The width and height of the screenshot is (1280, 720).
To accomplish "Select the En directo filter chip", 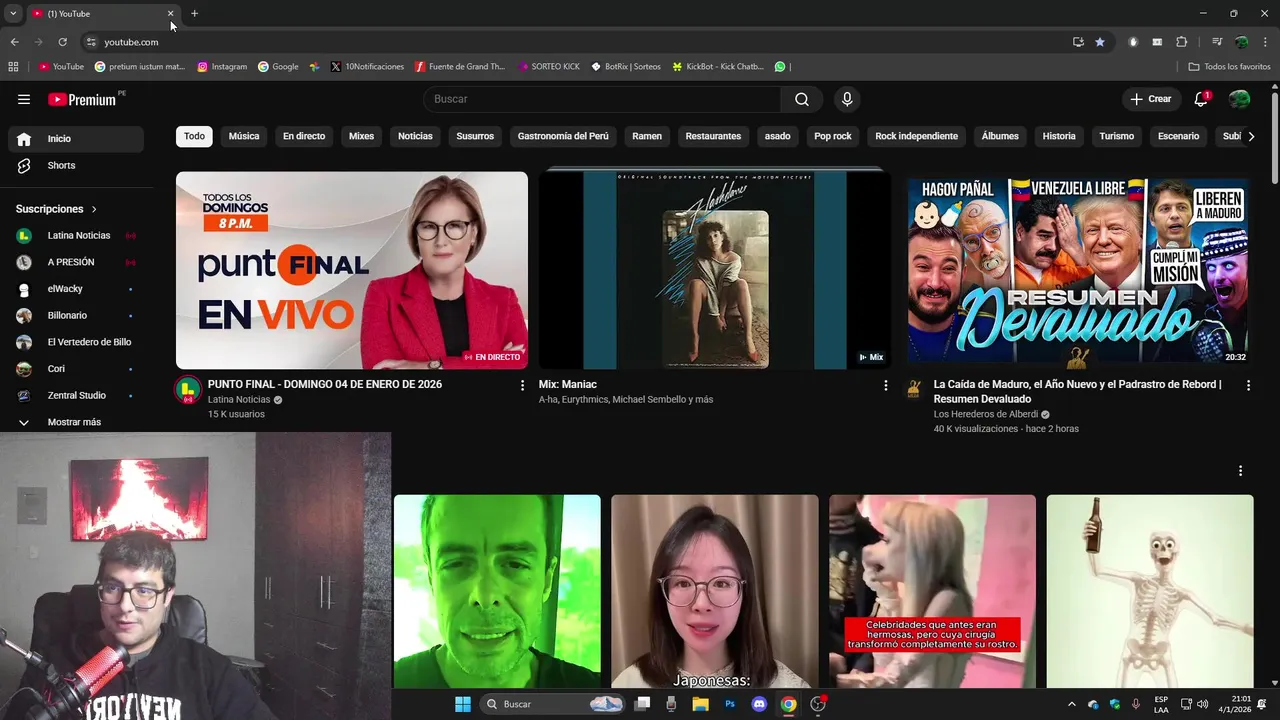I will pos(304,136).
